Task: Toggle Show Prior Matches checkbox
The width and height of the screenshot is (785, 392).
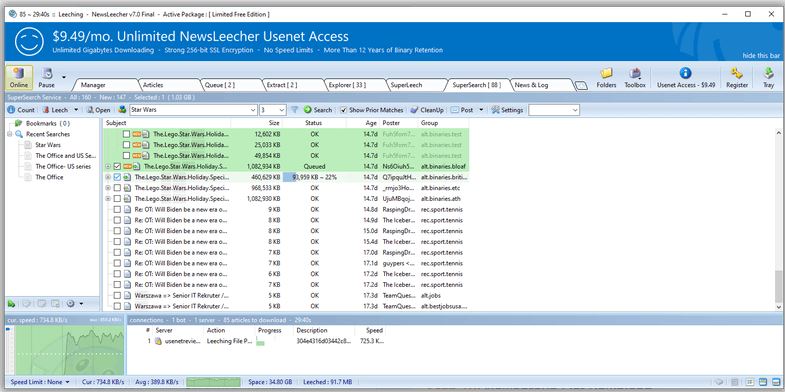Action: point(343,110)
